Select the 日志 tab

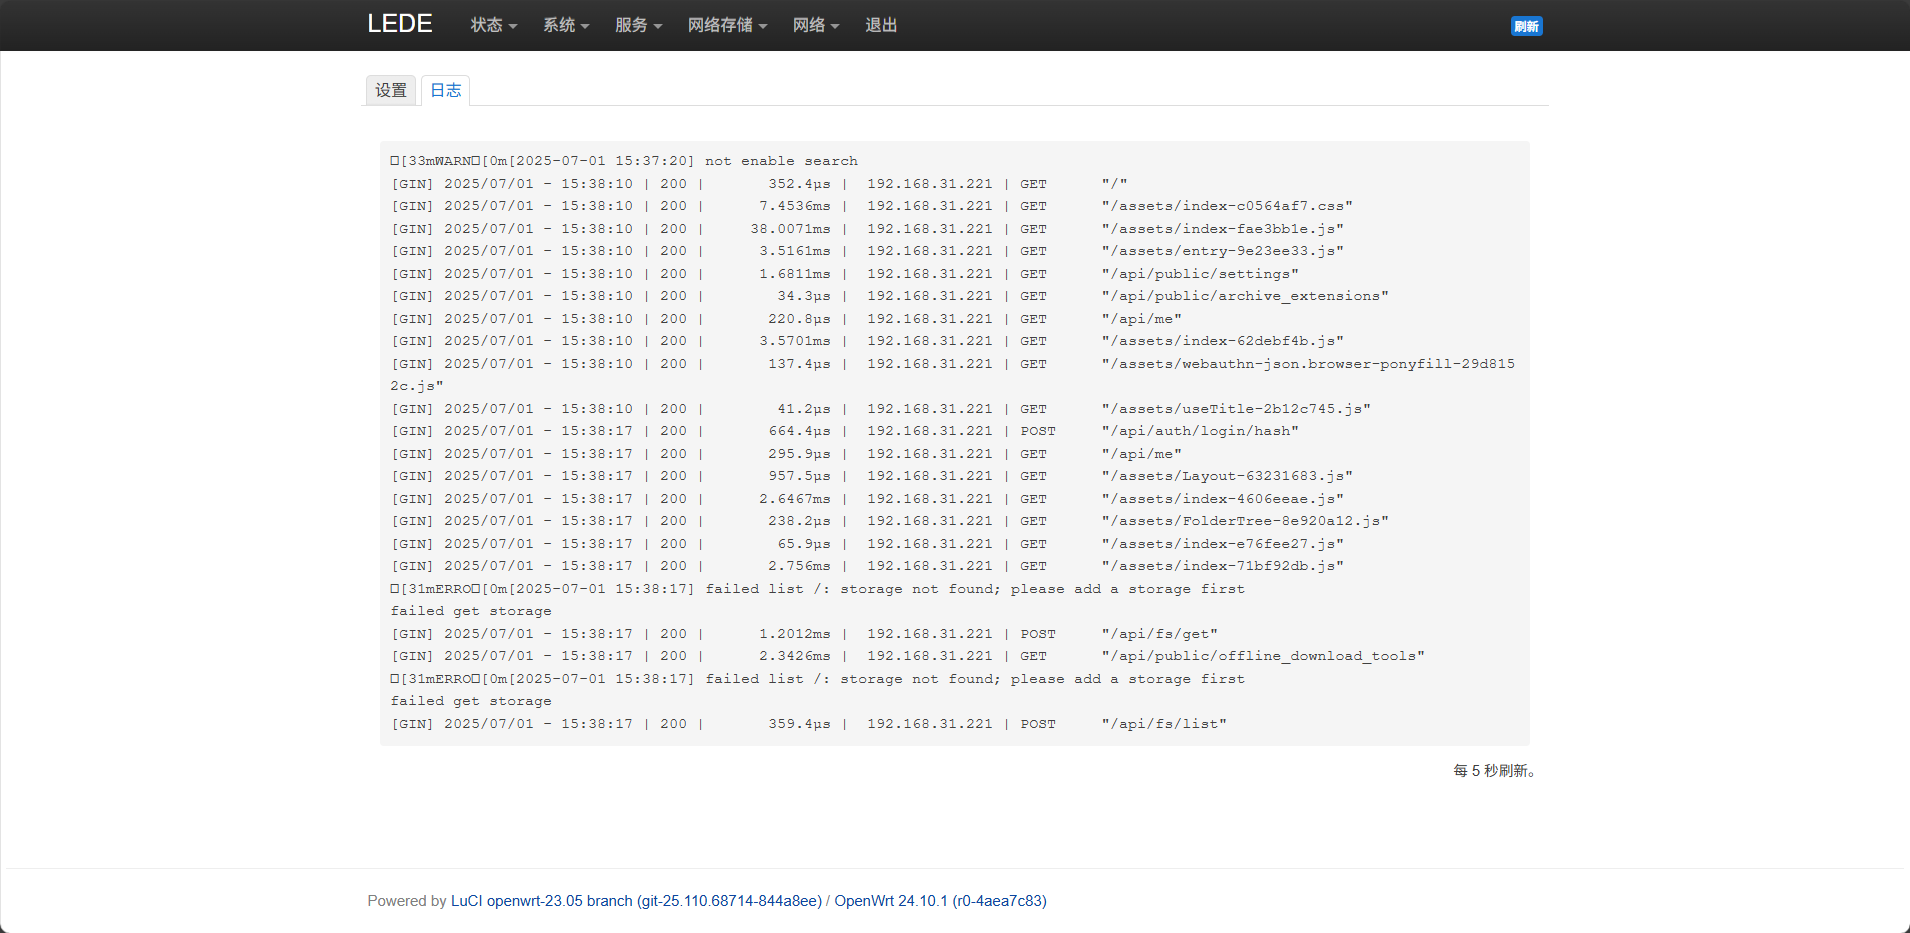(x=446, y=90)
